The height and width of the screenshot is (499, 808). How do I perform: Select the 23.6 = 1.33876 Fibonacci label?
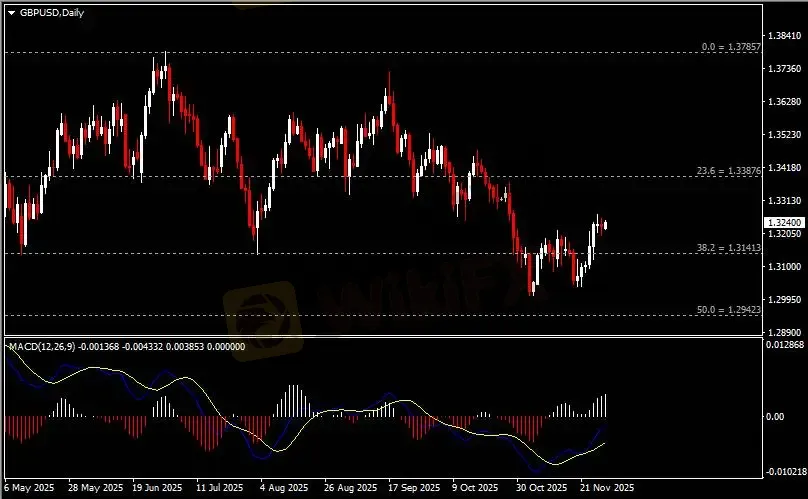coord(729,171)
